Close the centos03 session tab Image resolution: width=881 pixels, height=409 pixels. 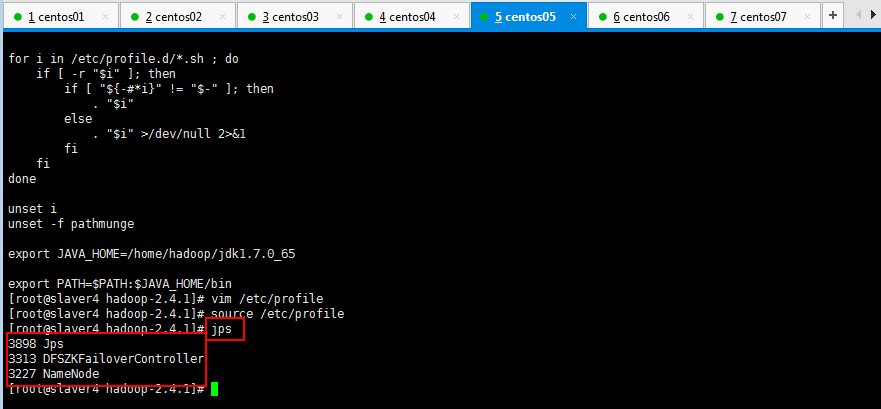click(x=340, y=17)
